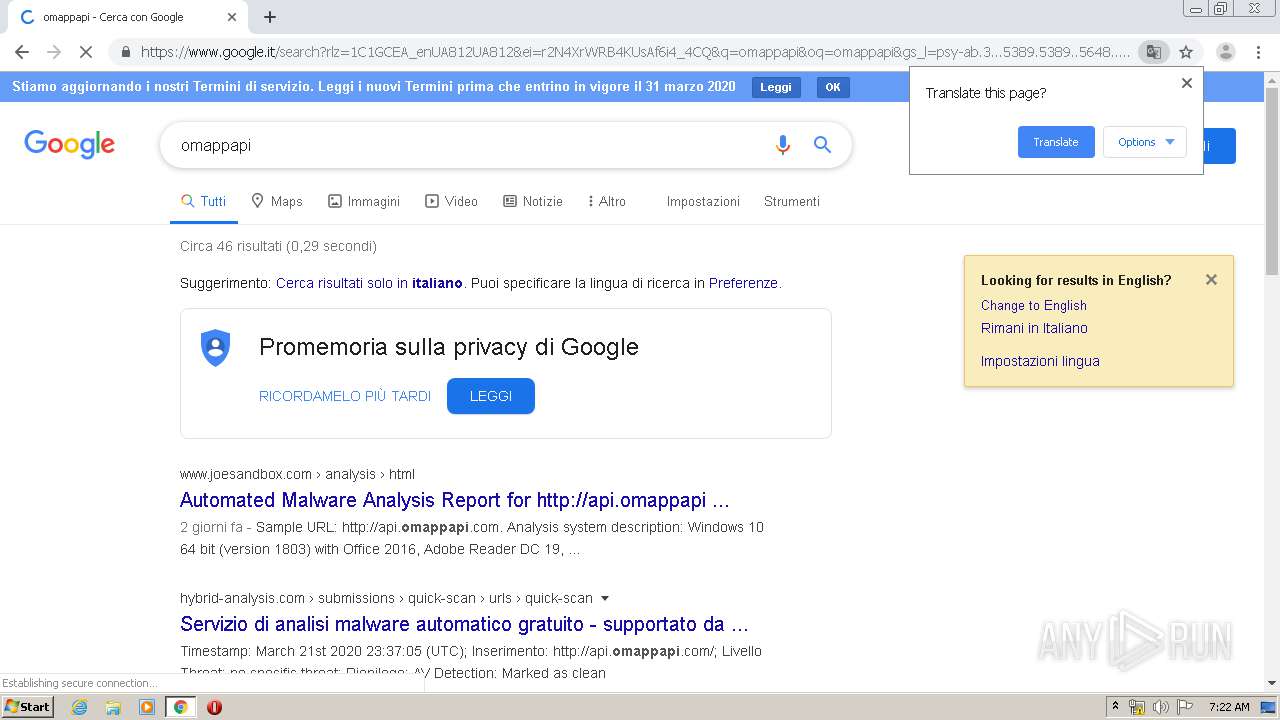Click the magnifier search button

click(x=822, y=145)
